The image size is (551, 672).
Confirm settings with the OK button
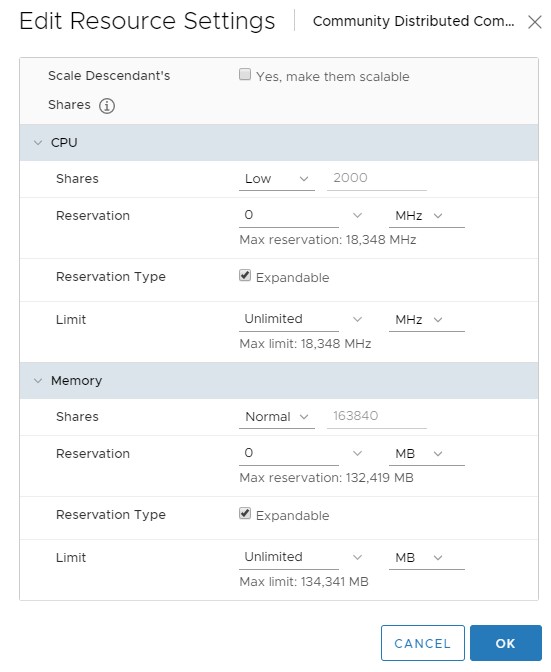506,643
